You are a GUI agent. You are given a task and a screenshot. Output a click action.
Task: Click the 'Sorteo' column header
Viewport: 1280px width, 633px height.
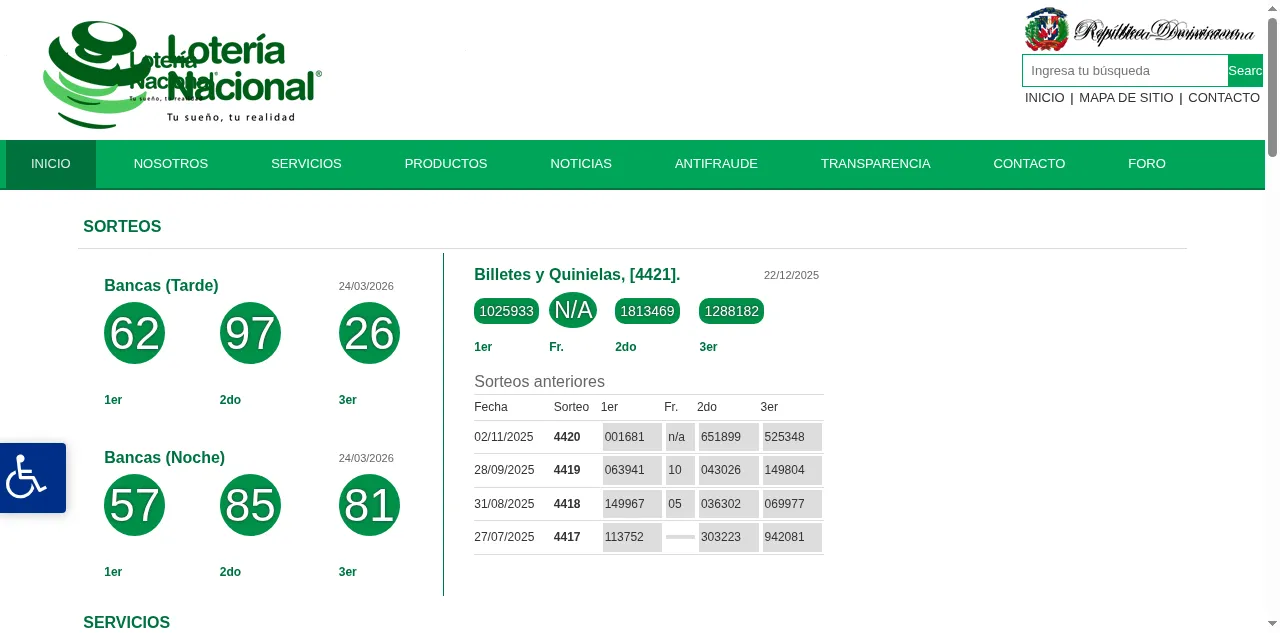pos(571,407)
